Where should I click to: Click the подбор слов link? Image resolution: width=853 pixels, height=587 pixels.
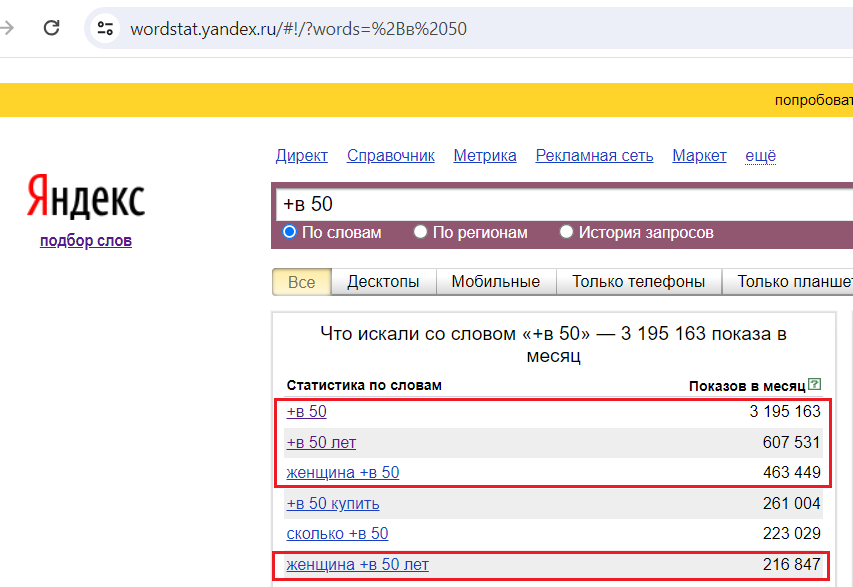point(86,240)
